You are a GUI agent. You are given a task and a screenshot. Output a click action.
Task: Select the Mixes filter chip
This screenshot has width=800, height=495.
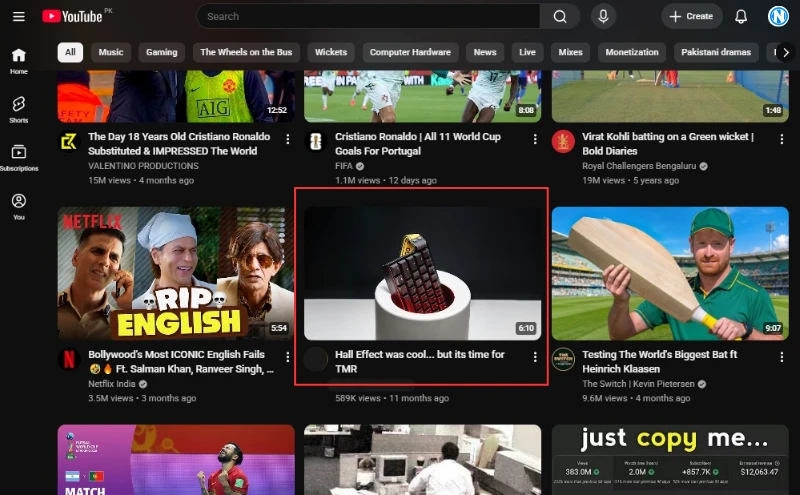tap(570, 52)
